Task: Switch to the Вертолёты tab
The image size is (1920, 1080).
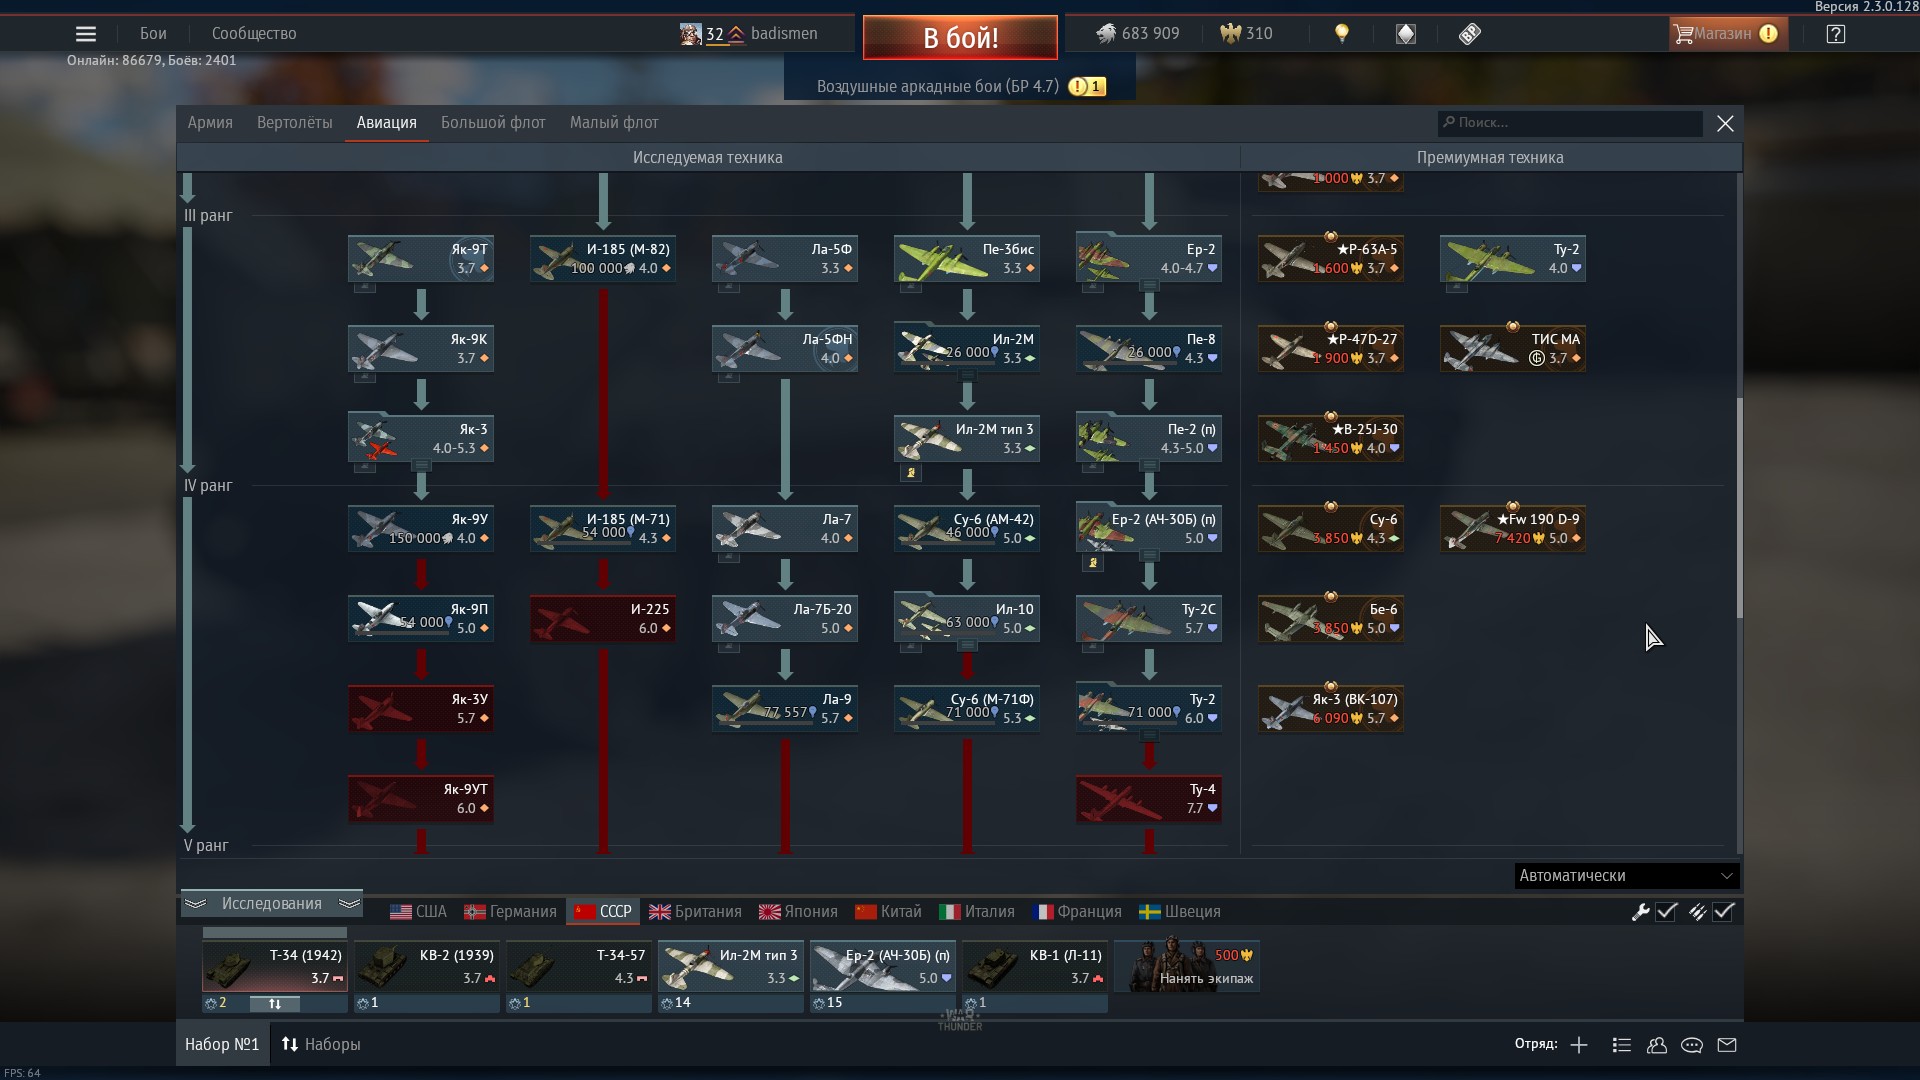Action: pos(294,123)
